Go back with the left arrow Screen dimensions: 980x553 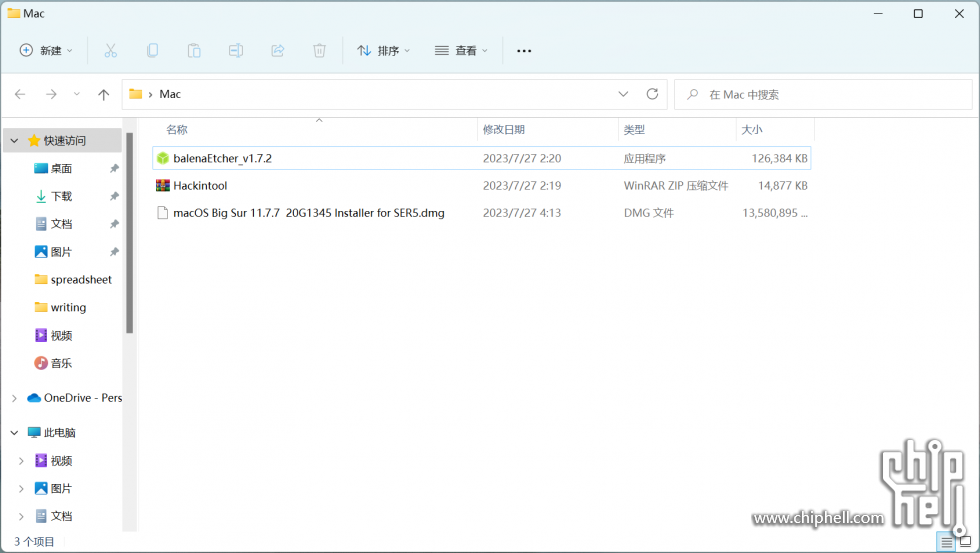click(x=20, y=94)
